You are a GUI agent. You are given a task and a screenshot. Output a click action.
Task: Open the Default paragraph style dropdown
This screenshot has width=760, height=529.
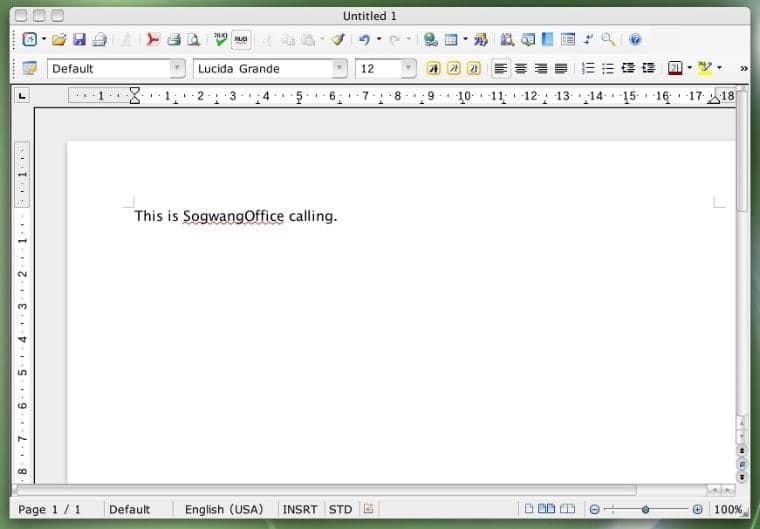tap(178, 68)
